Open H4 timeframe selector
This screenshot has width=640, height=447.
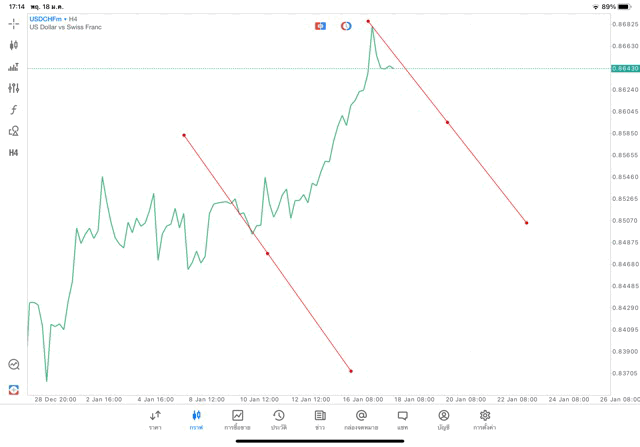[14, 153]
